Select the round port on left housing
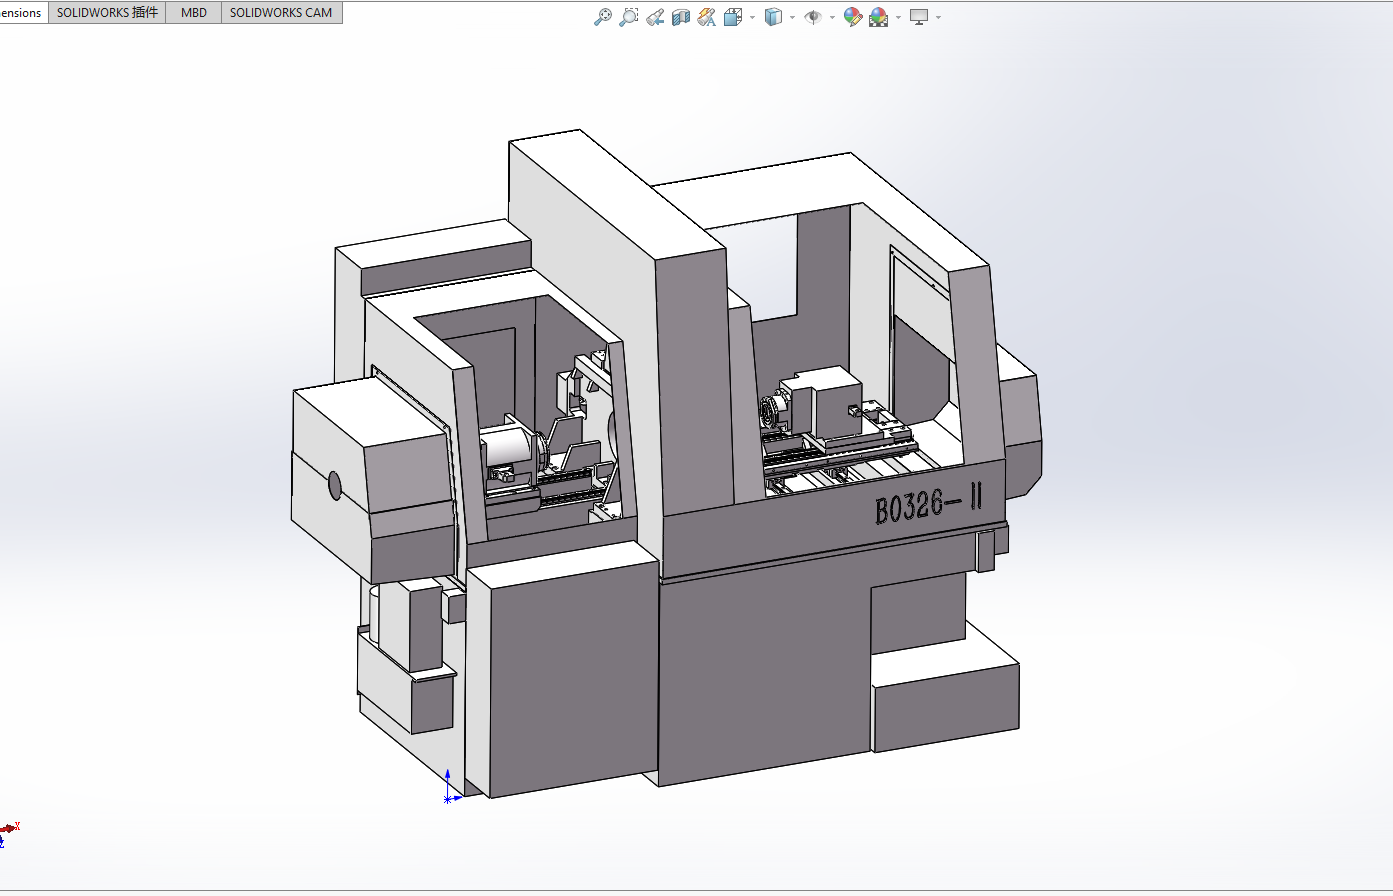 click(335, 486)
